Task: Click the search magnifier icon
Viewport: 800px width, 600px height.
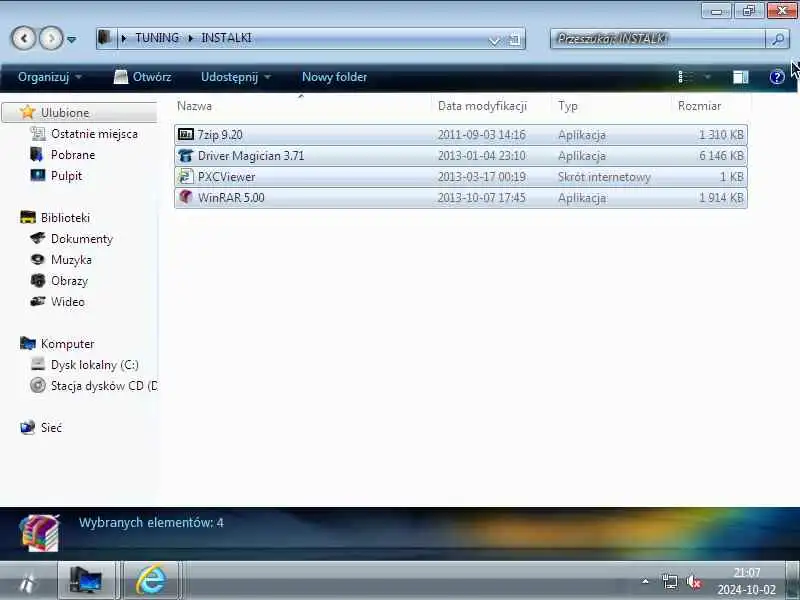Action: click(777, 39)
